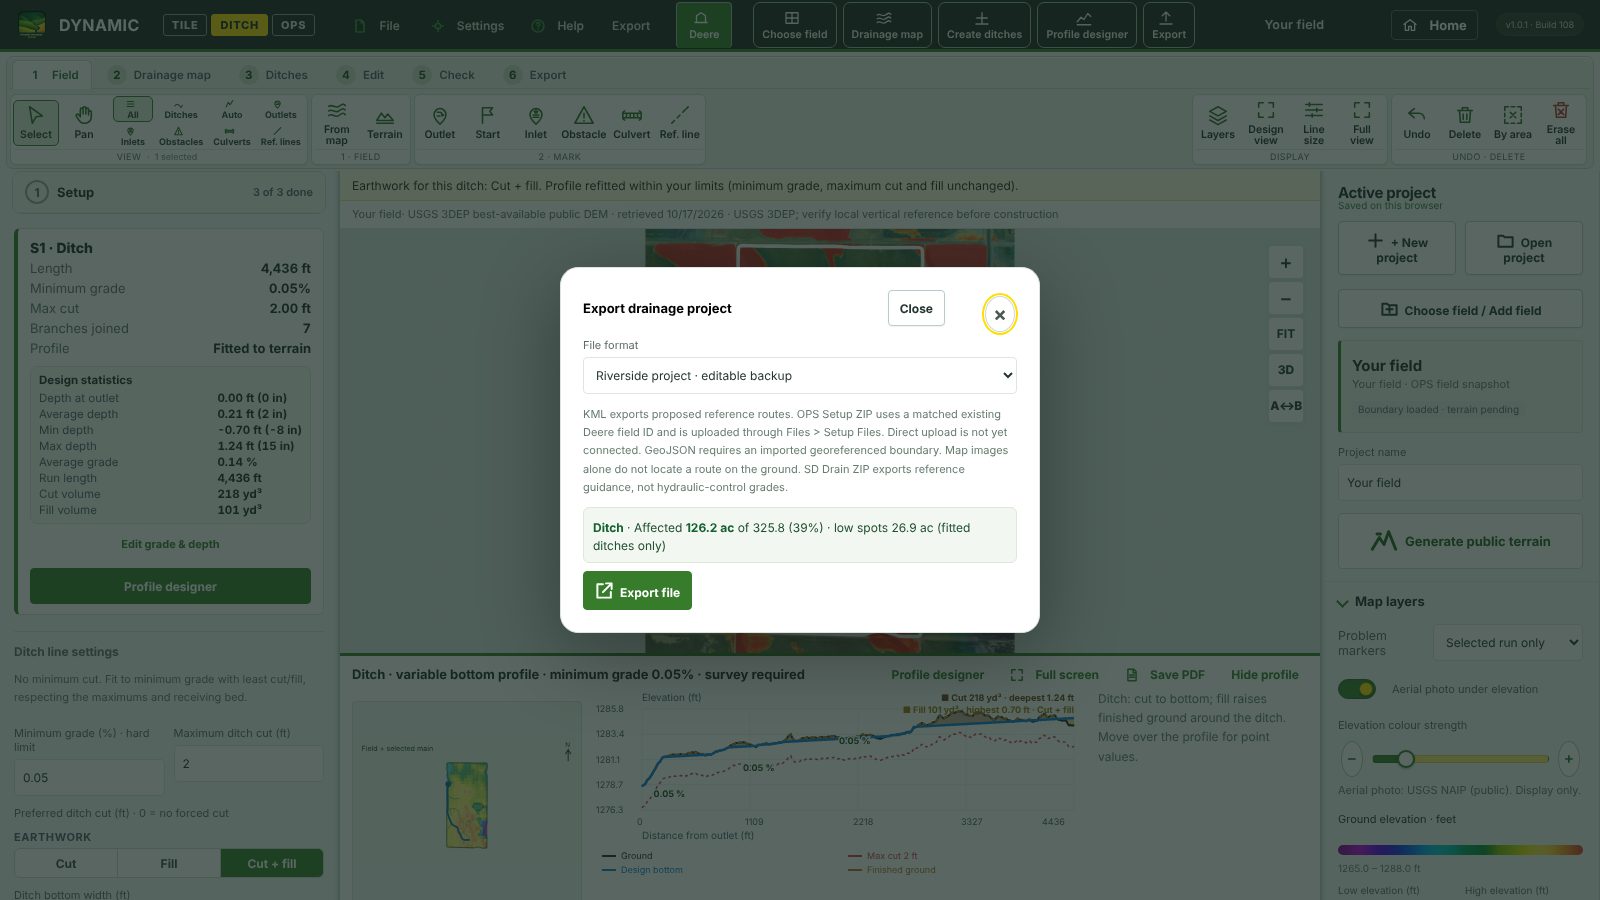Image resolution: width=1600 pixels, height=900 pixels.
Task: Mark an Outlet point
Action: pos(440,122)
